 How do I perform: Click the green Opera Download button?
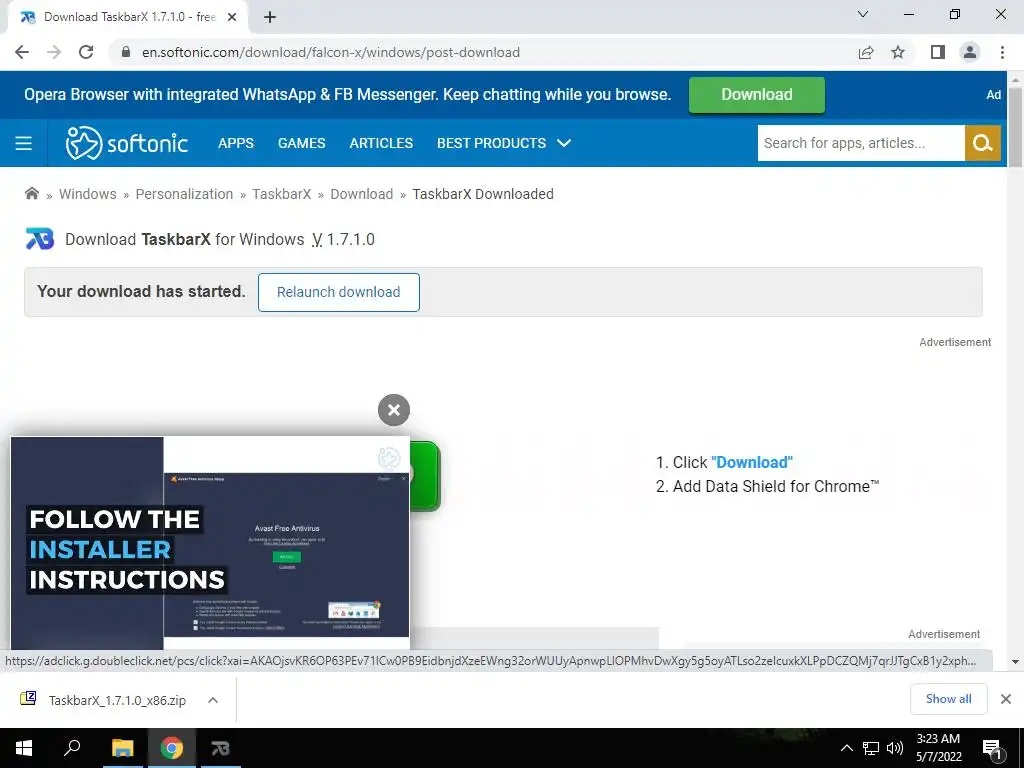point(756,95)
